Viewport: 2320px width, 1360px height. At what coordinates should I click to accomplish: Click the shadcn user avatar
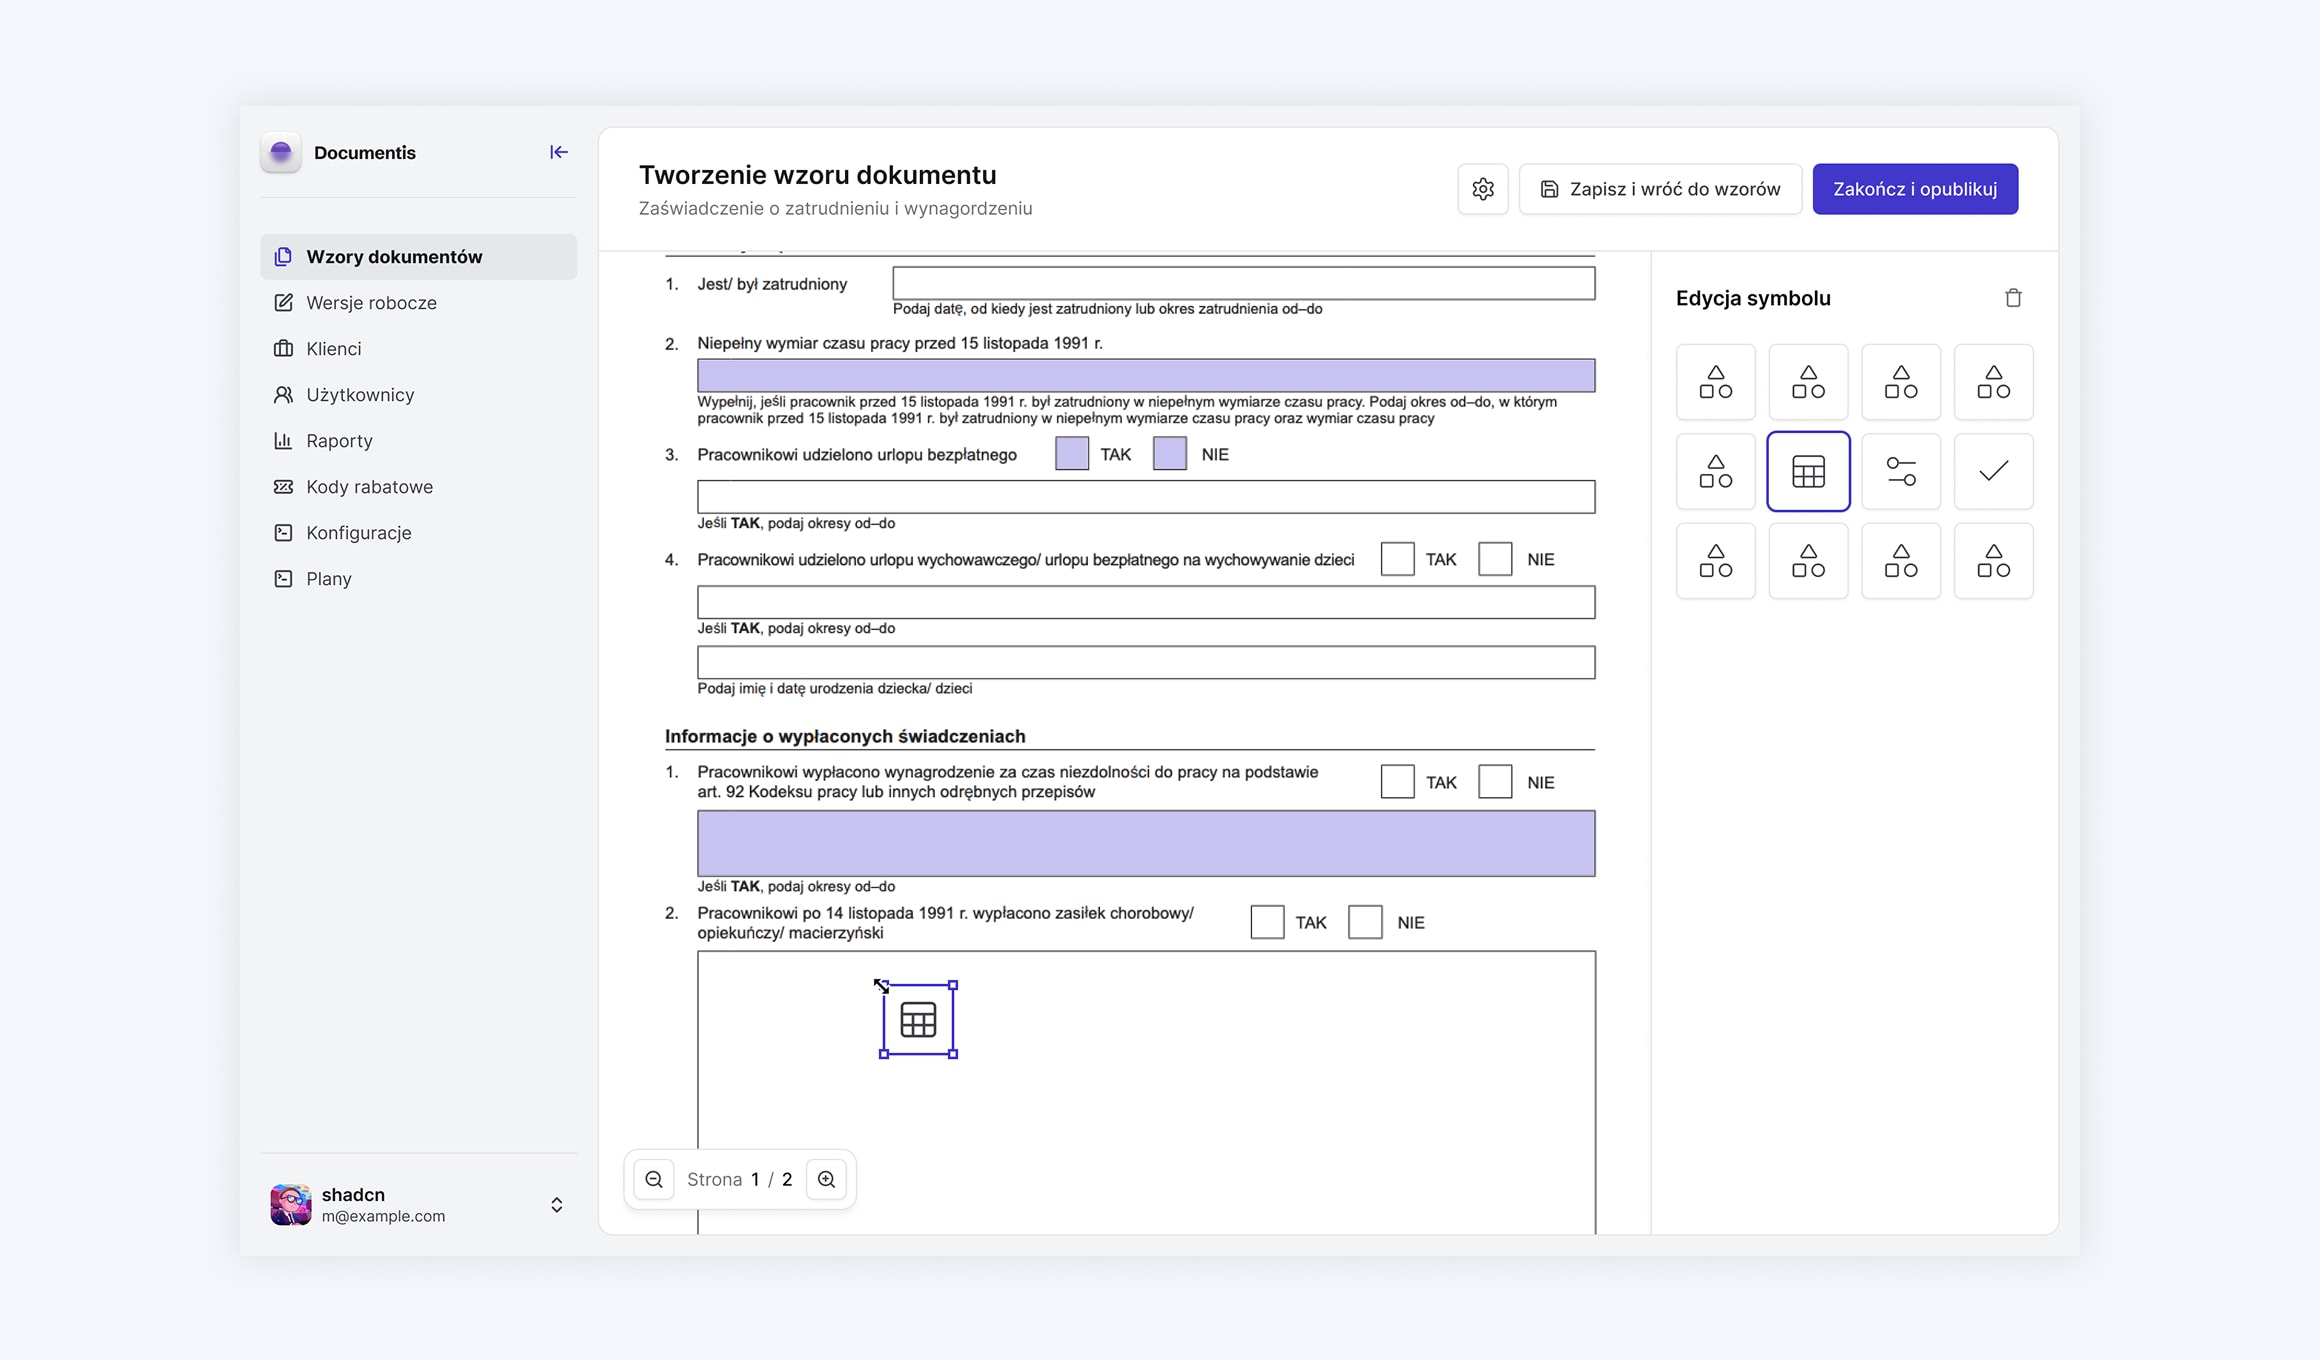(291, 1205)
